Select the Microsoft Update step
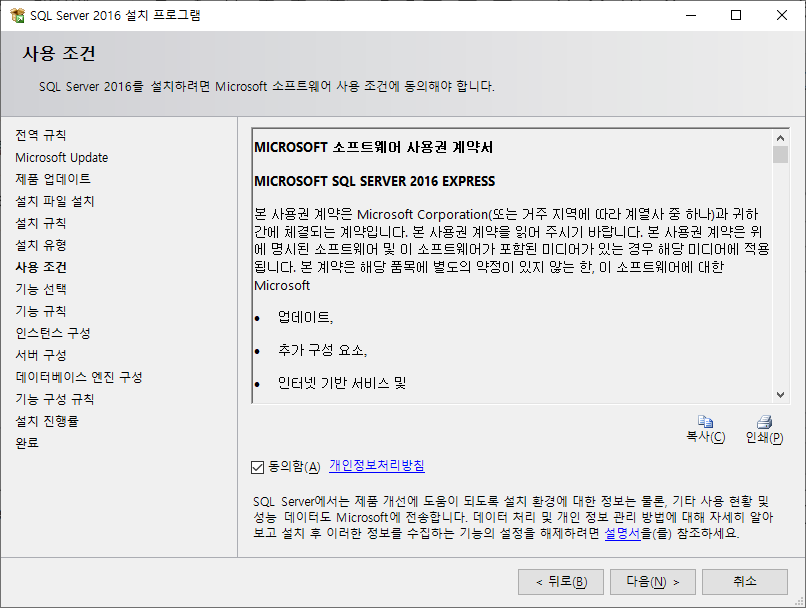This screenshot has height=608, width=806. 62,157
